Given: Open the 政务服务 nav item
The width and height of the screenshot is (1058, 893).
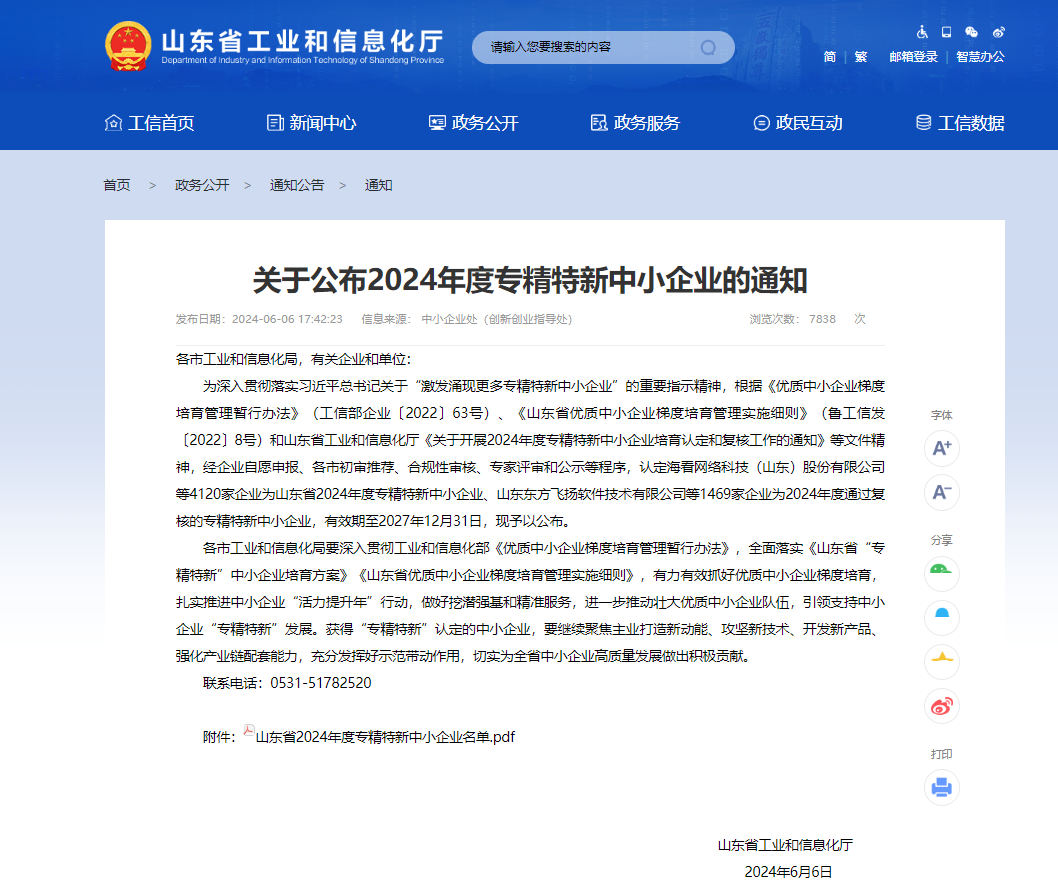Looking at the screenshot, I should [647, 123].
